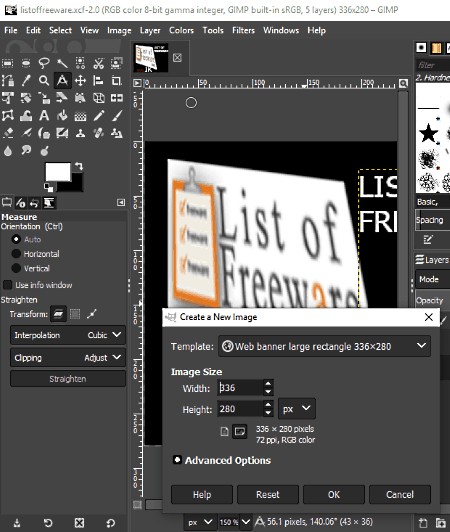Viewport: 450px width, 532px height.
Task: Click the Width input field
Action: pos(240,388)
